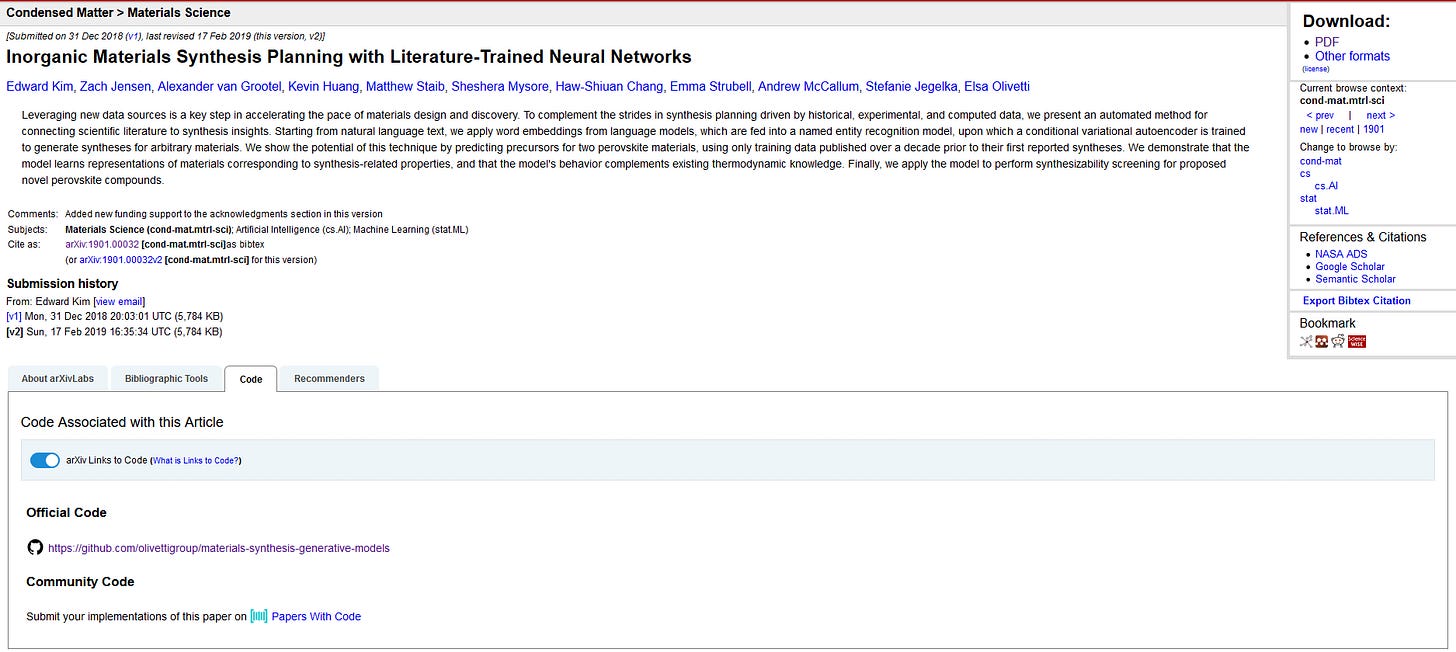Open author Emma Strubell's link
The height and width of the screenshot is (652, 1456).
(x=710, y=86)
